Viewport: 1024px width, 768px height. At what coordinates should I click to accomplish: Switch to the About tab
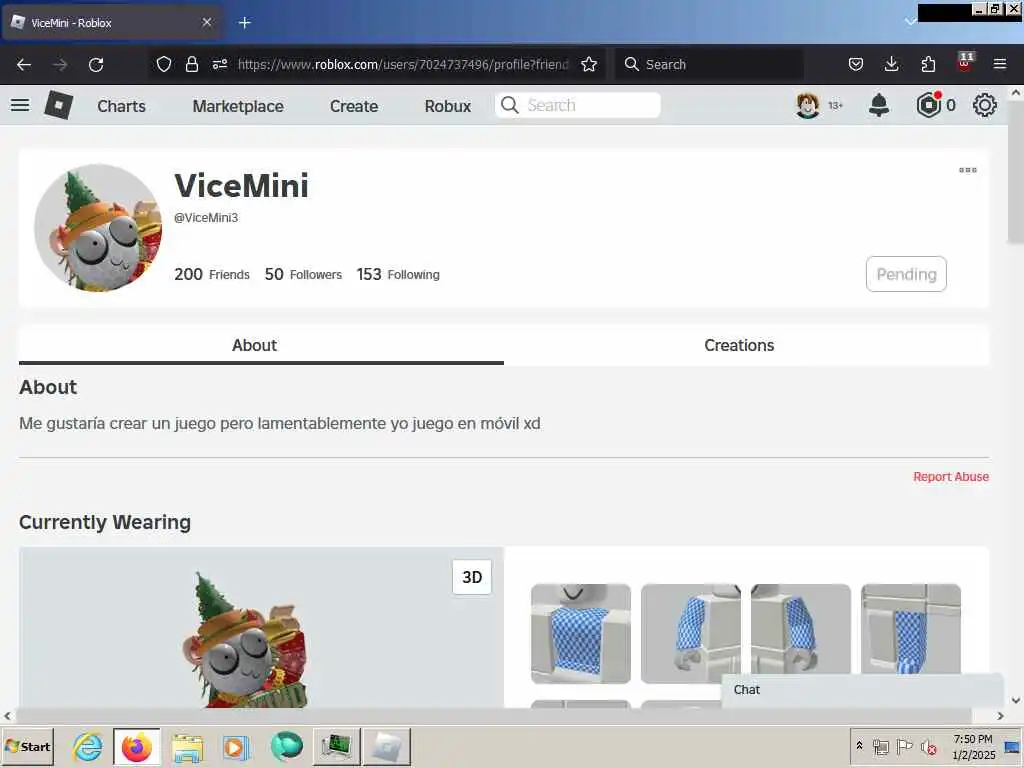click(x=261, y=345)
